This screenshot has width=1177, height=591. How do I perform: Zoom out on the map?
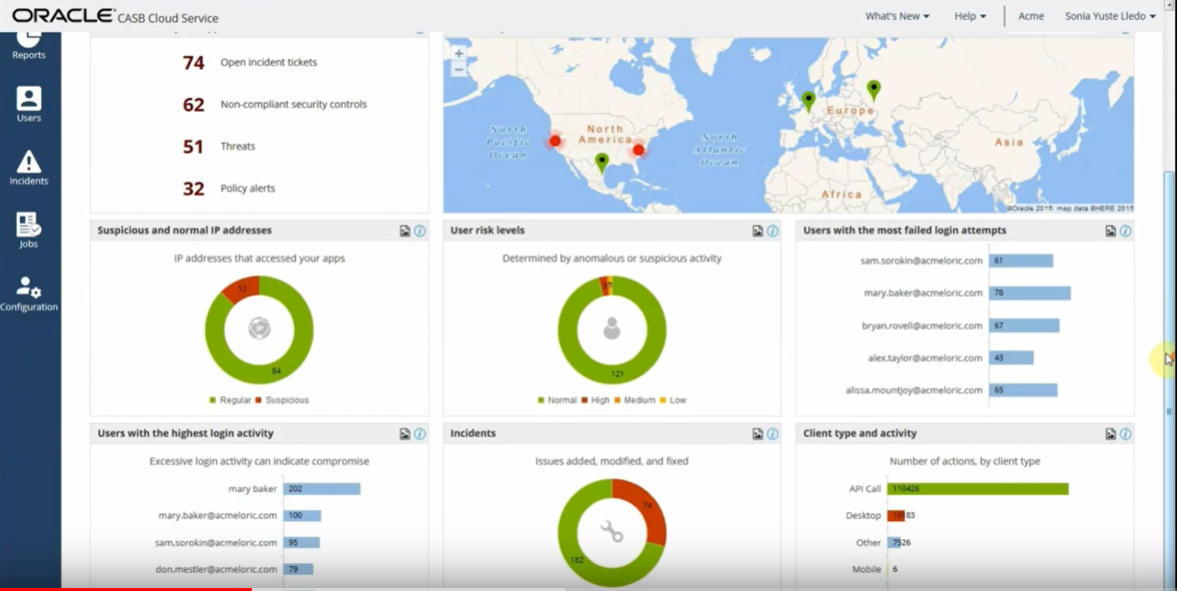[459, 70]
